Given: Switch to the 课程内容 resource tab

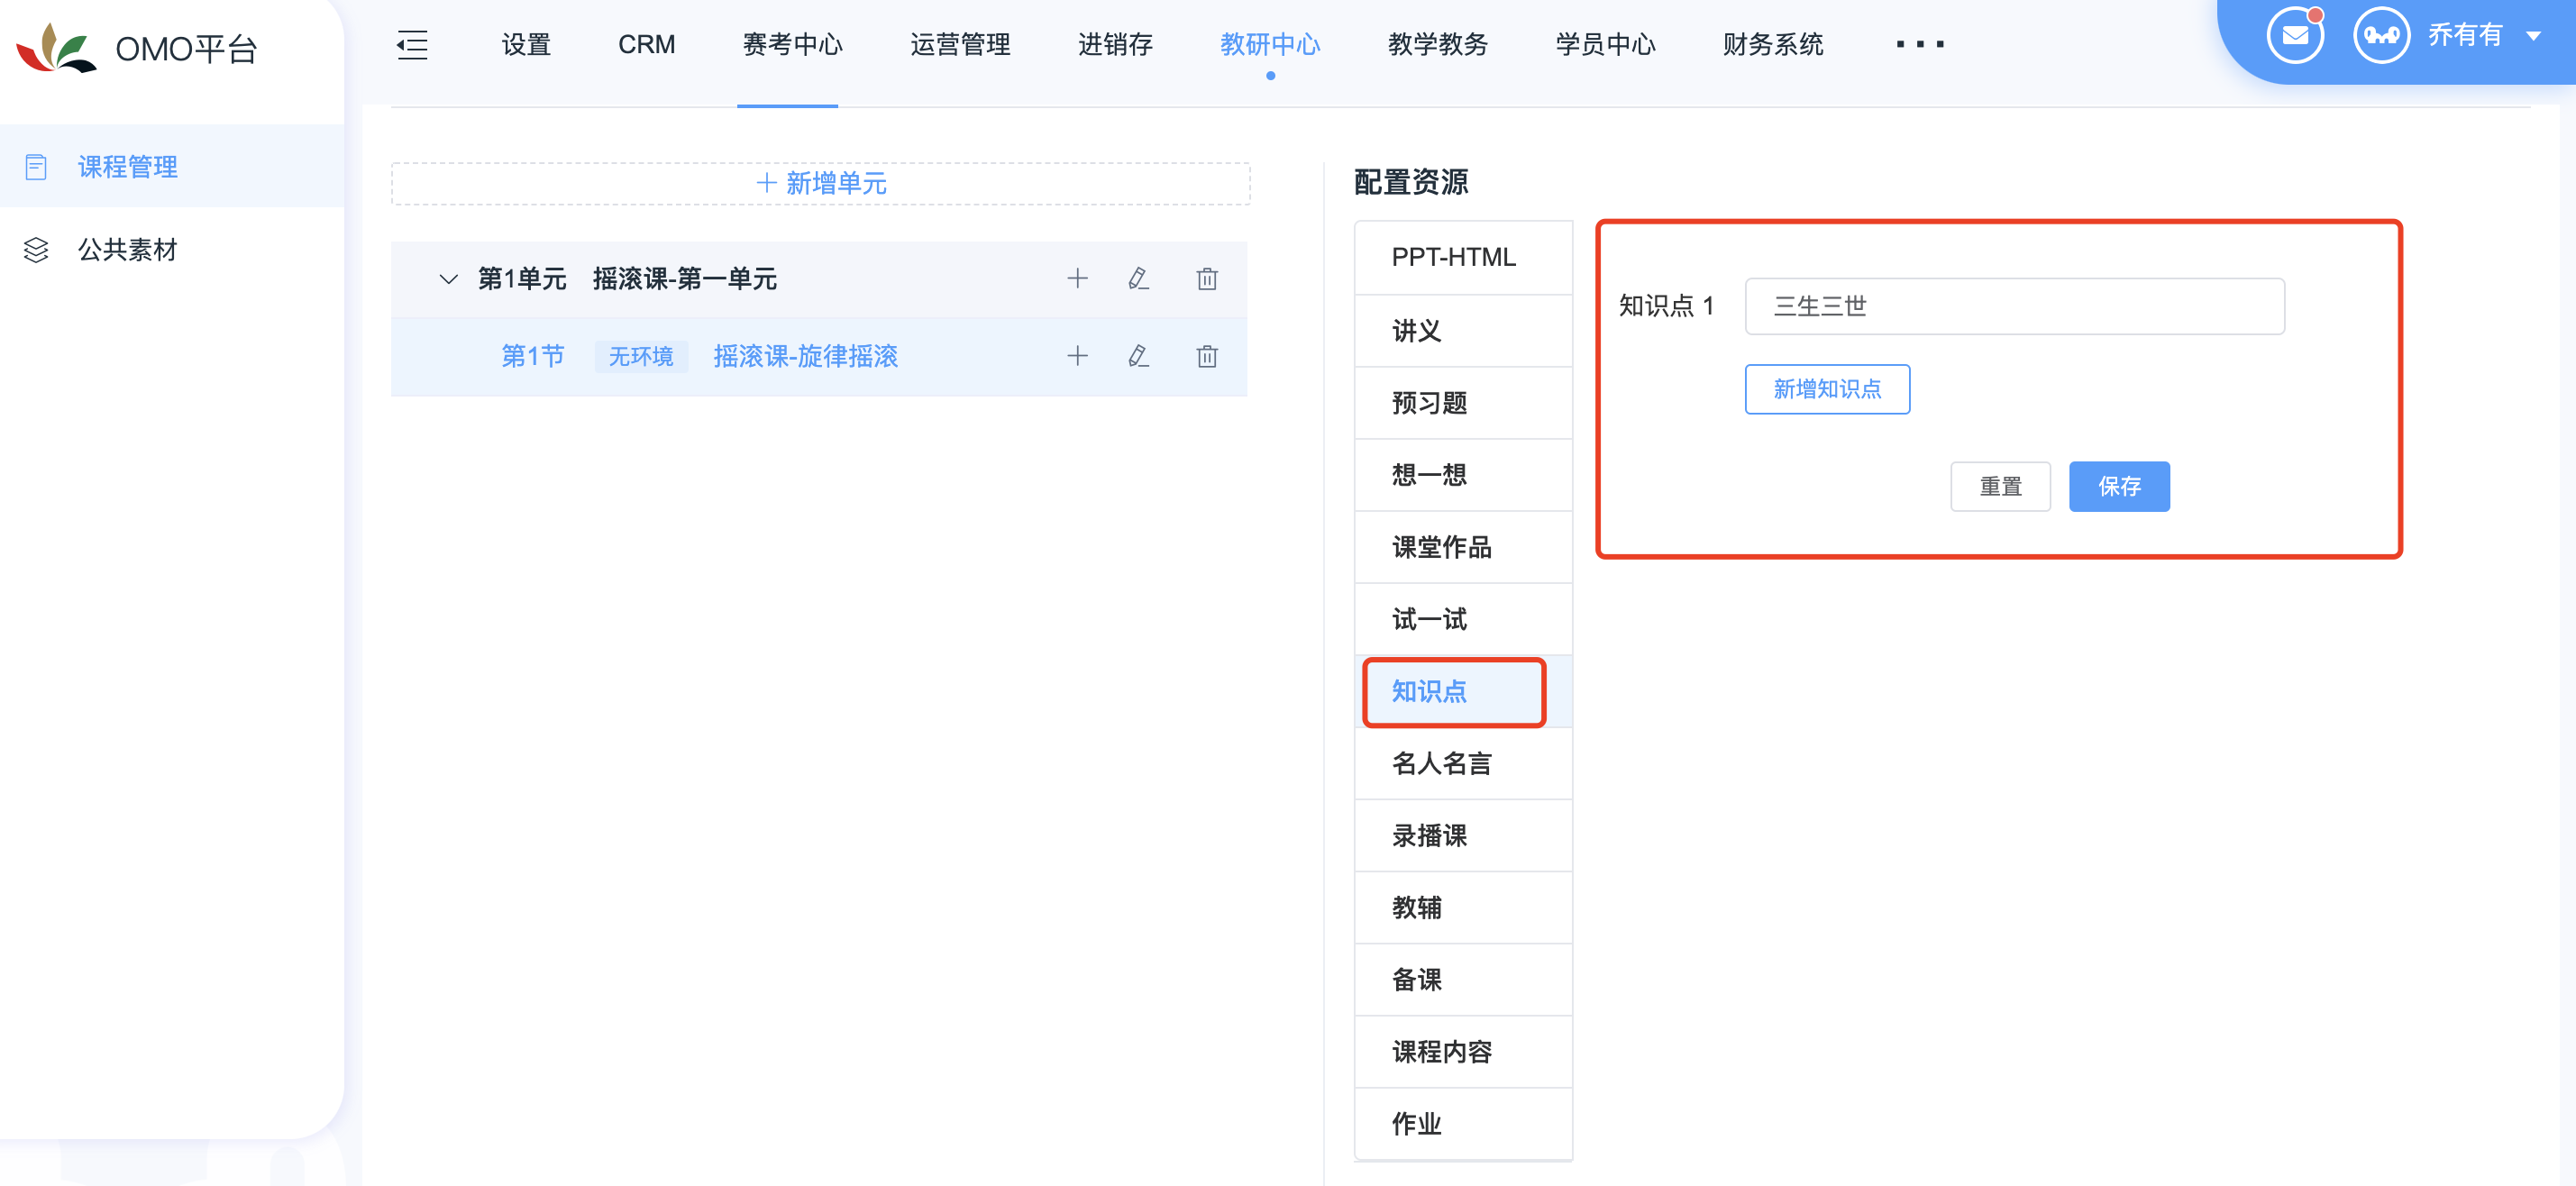Looking at the screenshot, I should coord(1463,1052).
